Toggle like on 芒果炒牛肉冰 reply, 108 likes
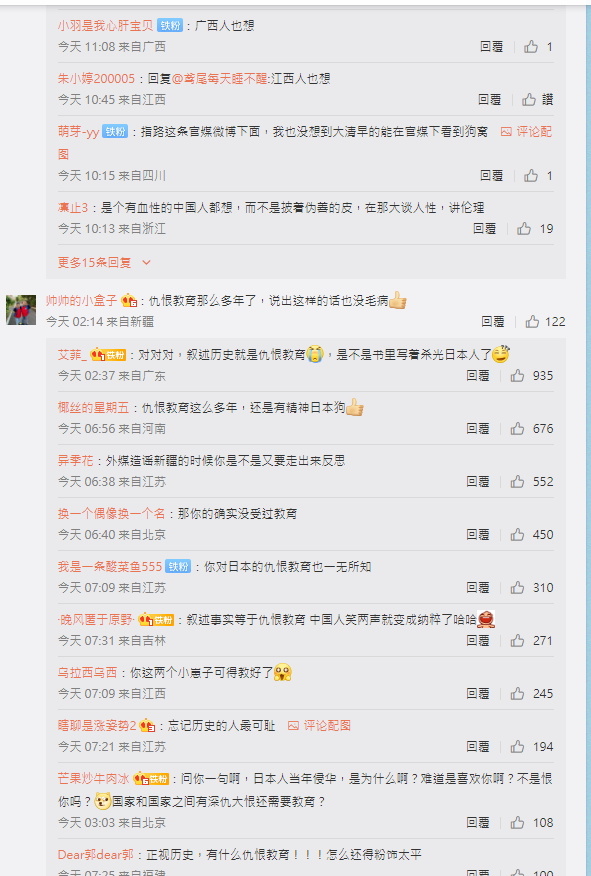591x876 pixels. pyautogui.click(x=517, y=822)
